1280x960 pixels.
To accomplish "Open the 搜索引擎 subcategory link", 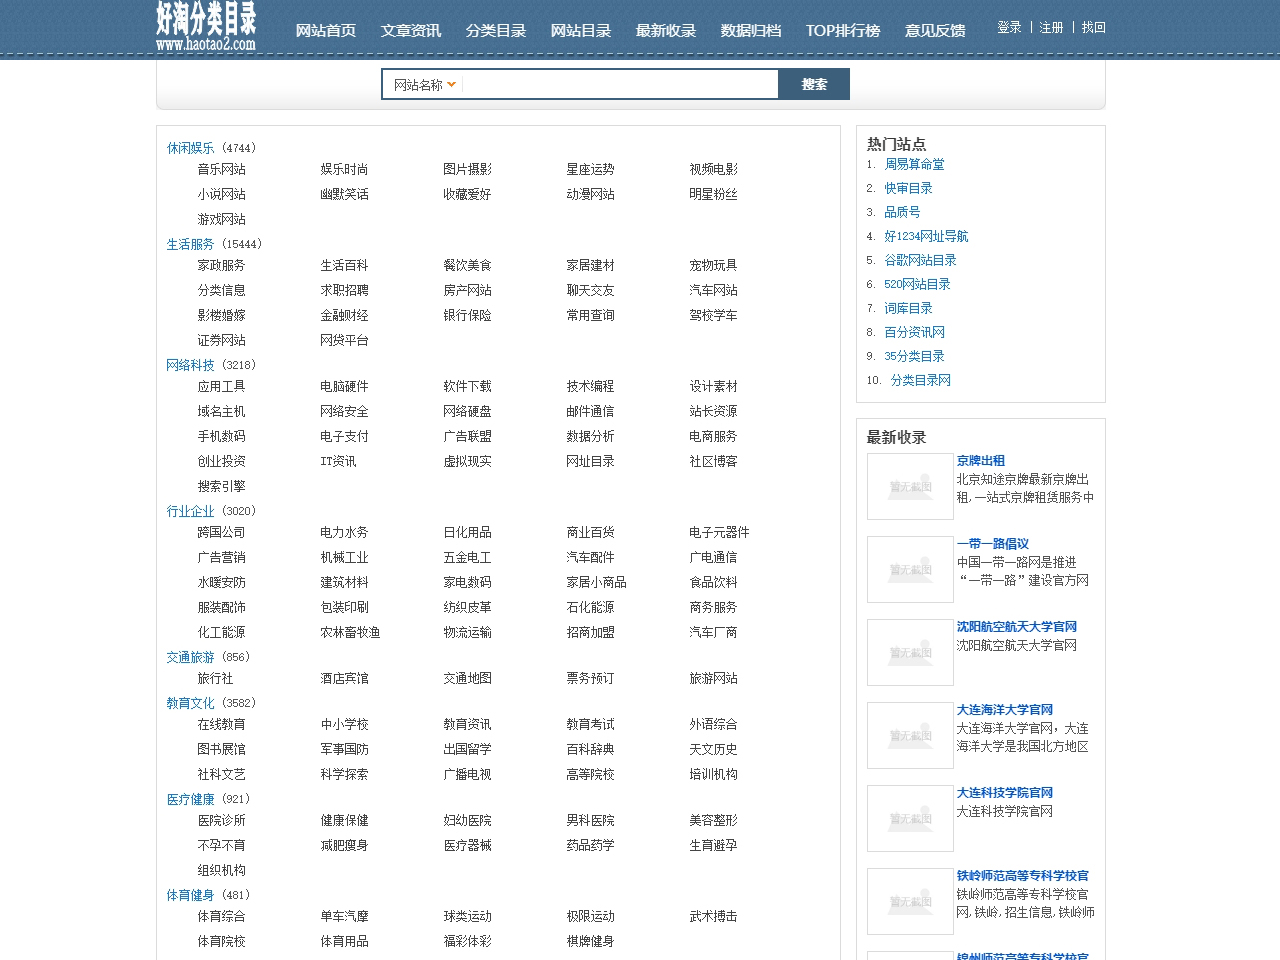I will (221, 487).
